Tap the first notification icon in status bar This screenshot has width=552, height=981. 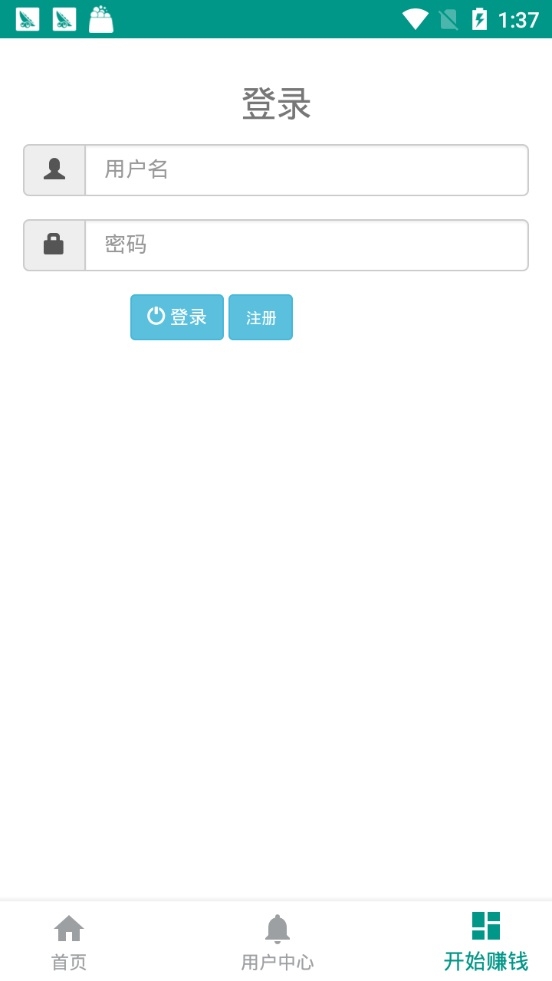28,19
